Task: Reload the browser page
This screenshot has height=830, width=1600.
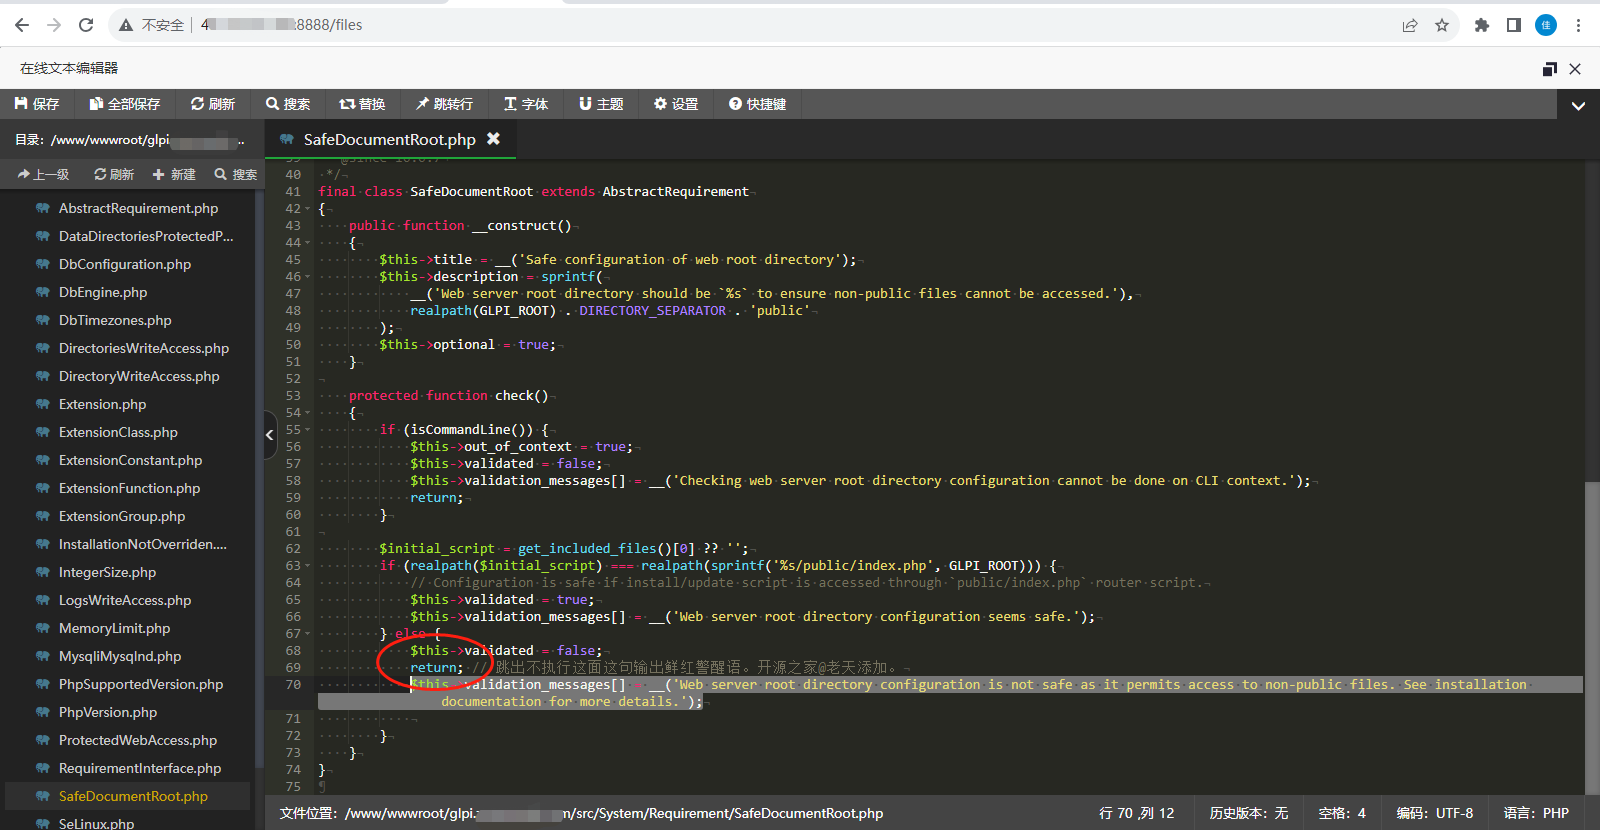Action: click(x=86, y=25)
